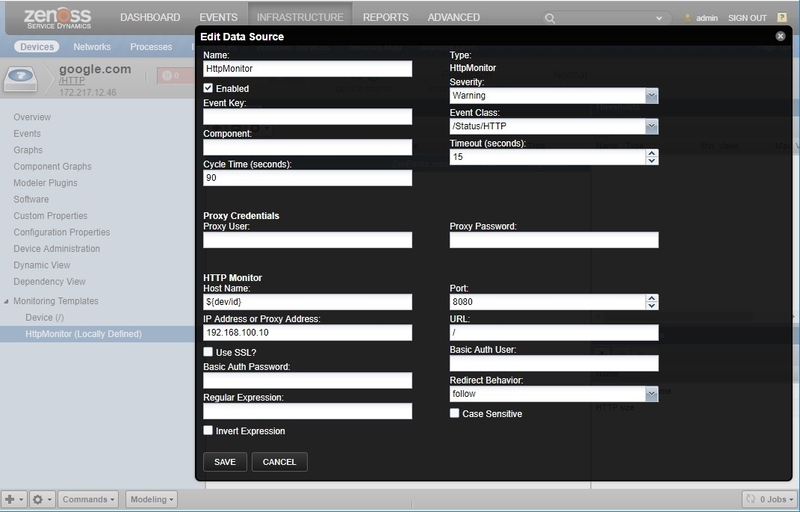Increase the Timeout value with up arrow

click(651, 153)
